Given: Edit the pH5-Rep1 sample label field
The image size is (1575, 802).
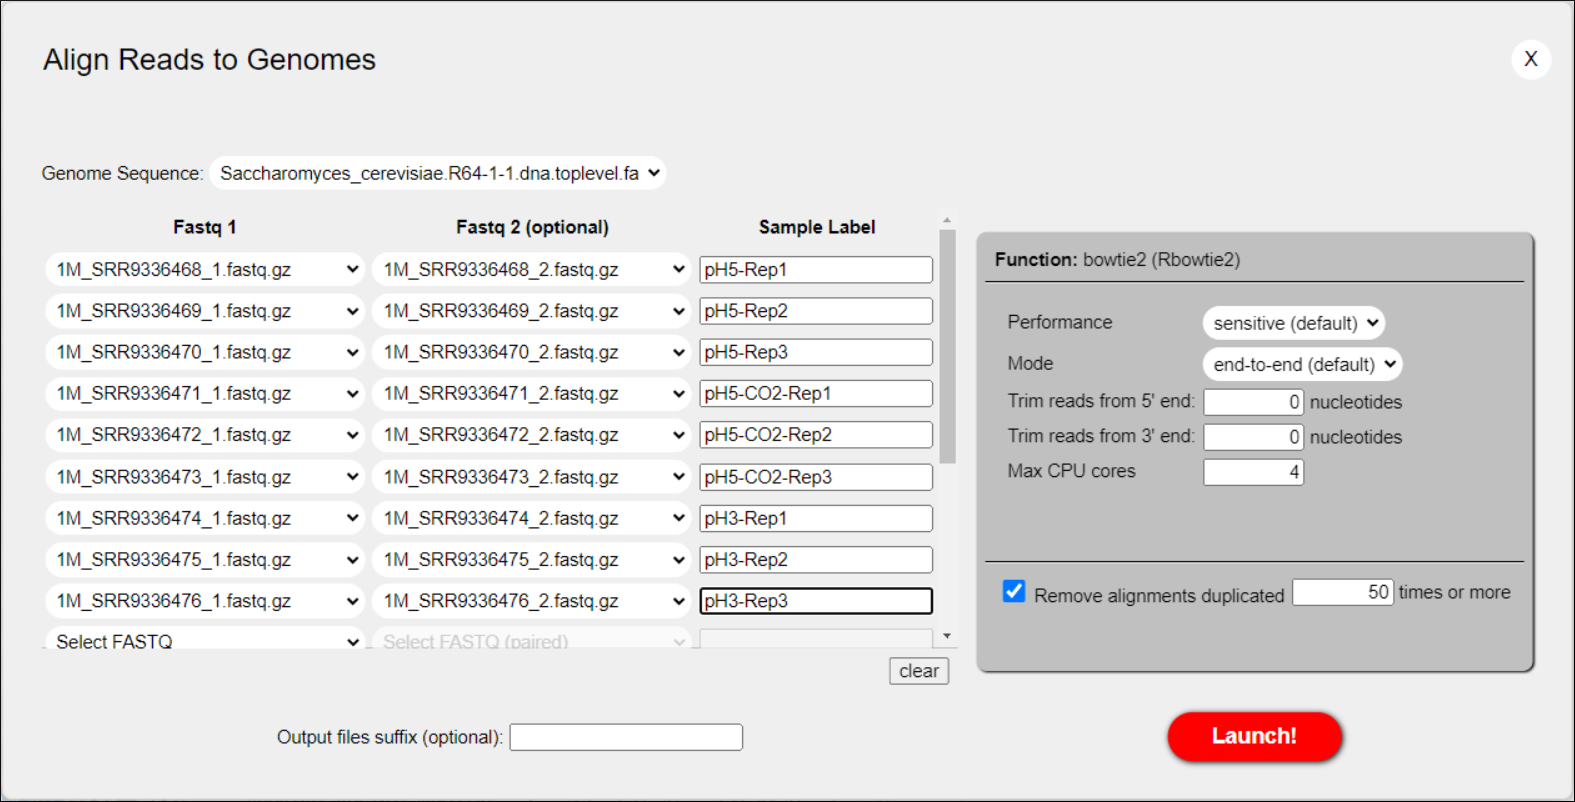Looking at the screenshot, I should (816, 270).
